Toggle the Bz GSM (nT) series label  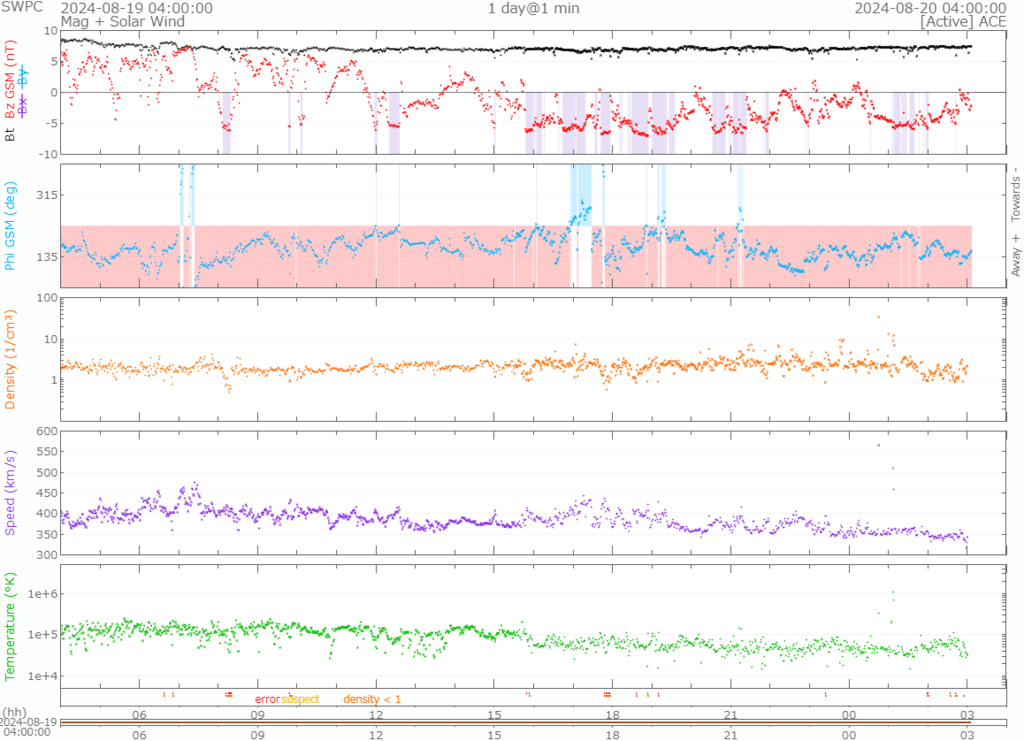[11, 79]
